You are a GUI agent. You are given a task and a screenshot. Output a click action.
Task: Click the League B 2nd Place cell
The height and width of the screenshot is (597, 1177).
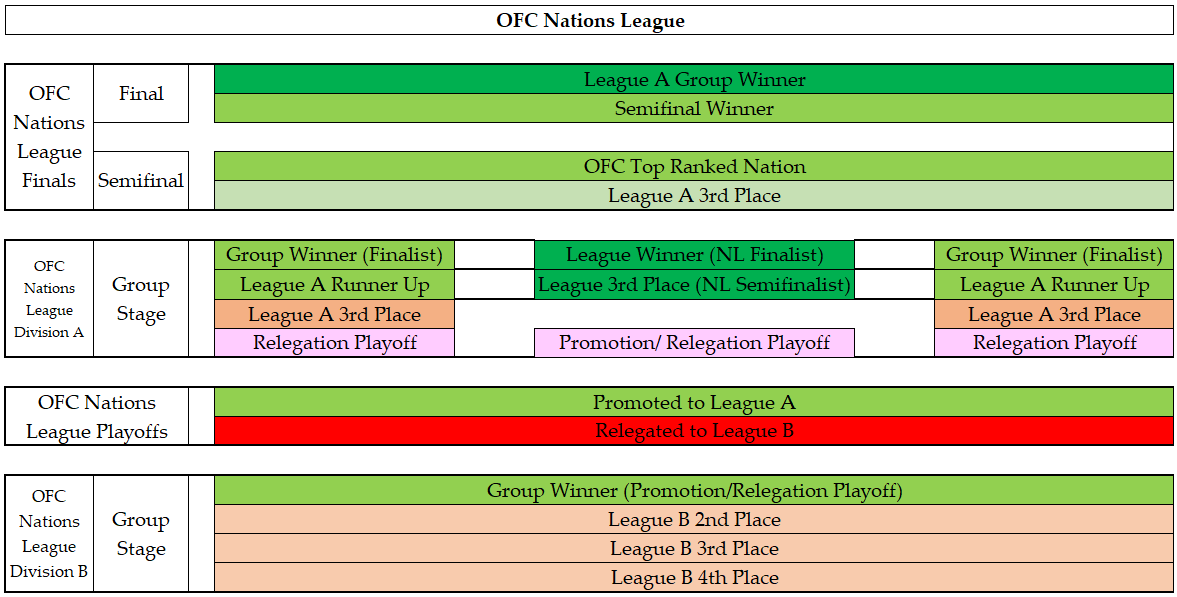694,520
